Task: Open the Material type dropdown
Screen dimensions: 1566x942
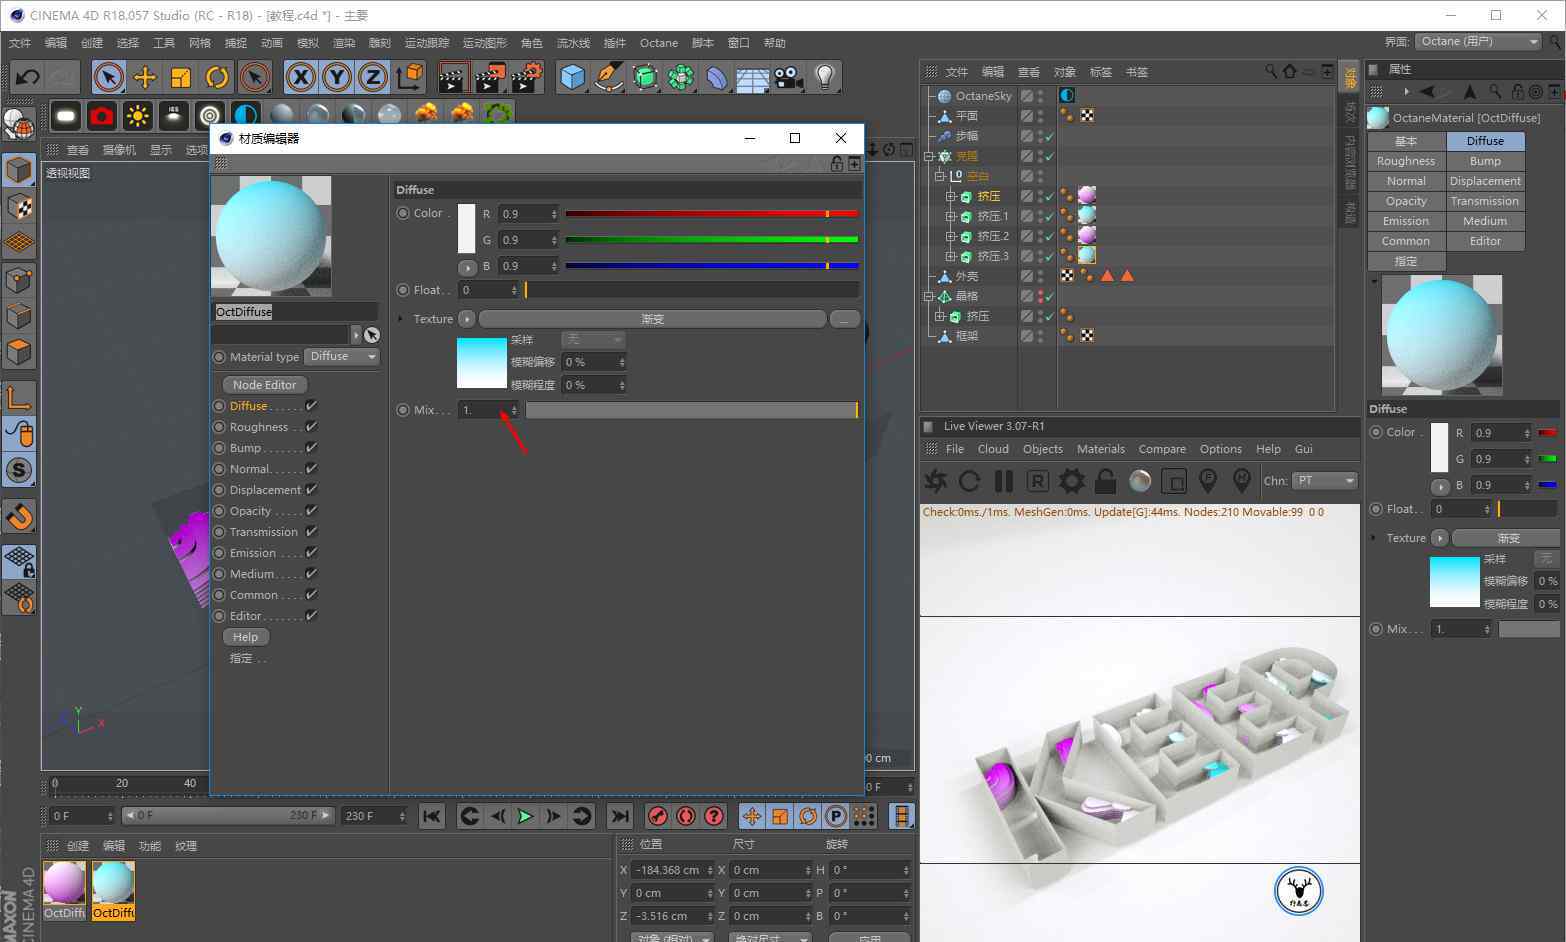Action: 342,357
